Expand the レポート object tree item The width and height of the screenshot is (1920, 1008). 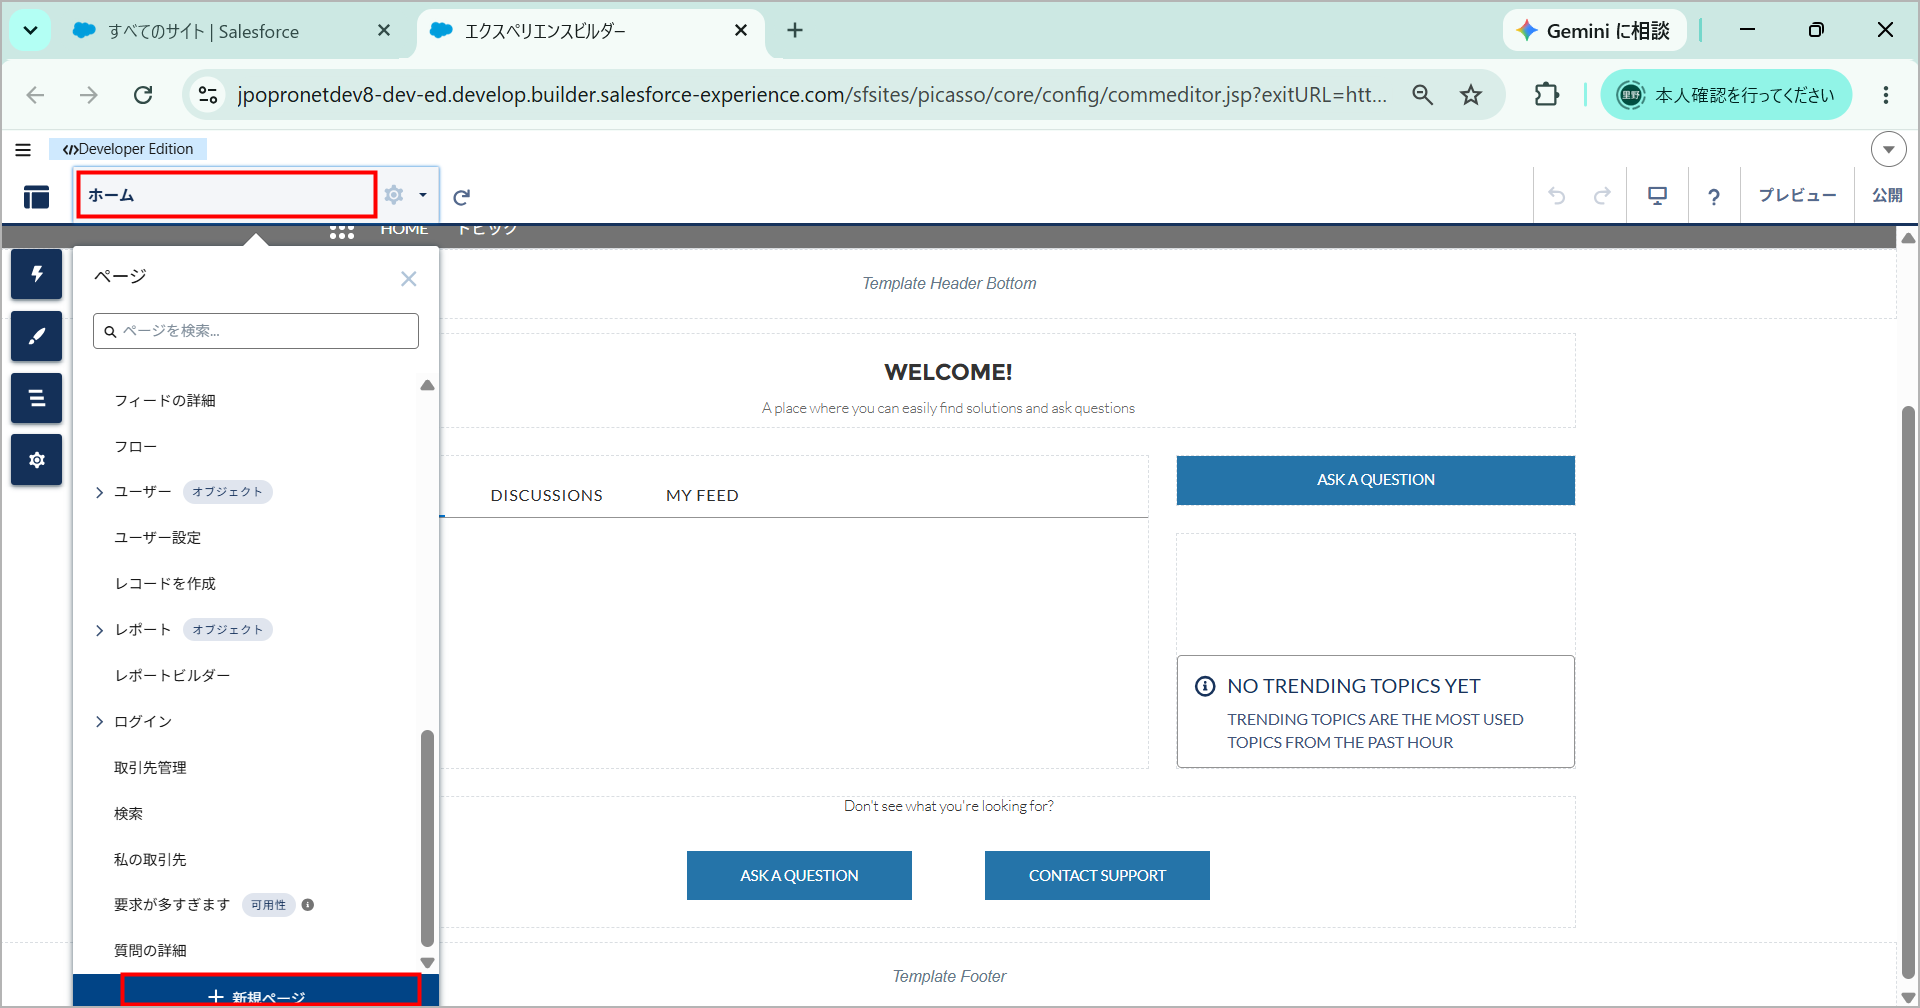(x=99, y=630)
